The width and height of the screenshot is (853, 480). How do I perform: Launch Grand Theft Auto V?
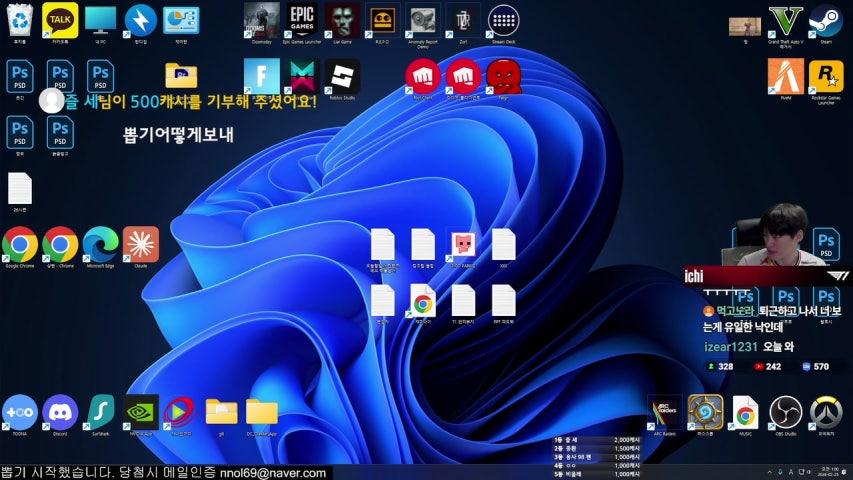click(785, 19)
